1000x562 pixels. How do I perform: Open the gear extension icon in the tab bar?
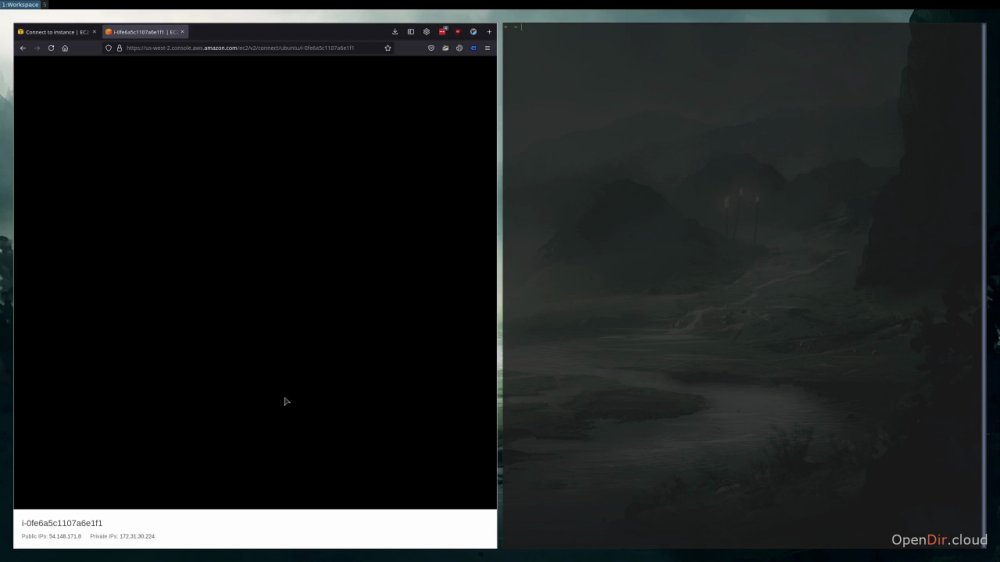coord(426,32)
